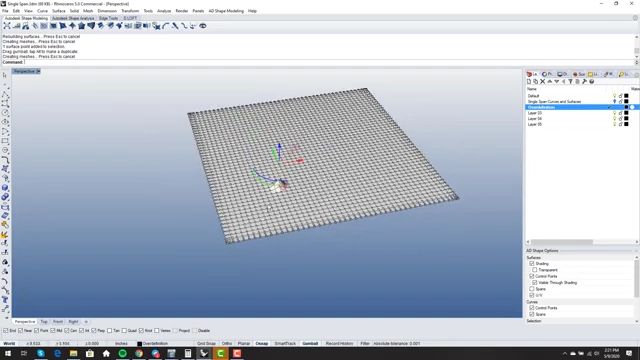
Task: Enable the Quad osnap checkbox
Action: click(x=124, y=331)
